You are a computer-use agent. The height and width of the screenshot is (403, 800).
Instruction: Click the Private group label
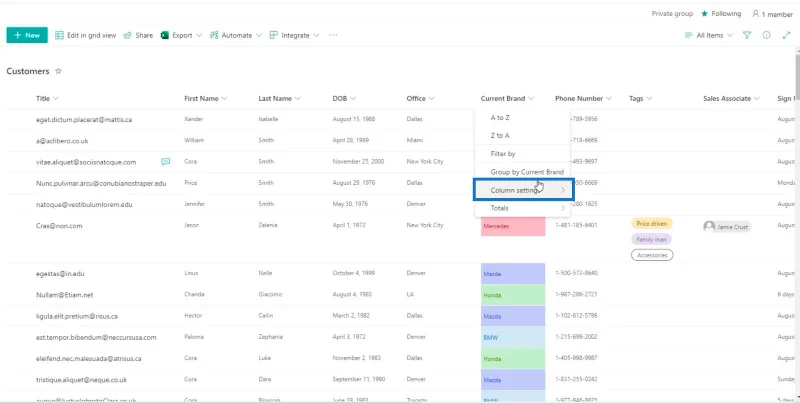point(672,14)
